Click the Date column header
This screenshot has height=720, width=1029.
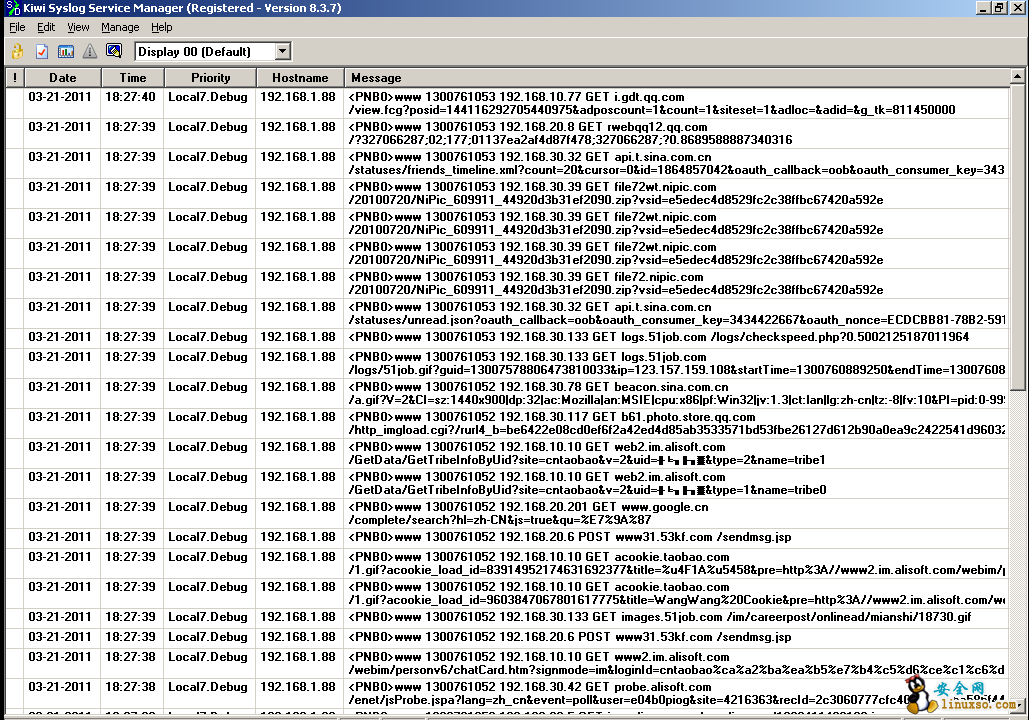(x=62, y=77)
